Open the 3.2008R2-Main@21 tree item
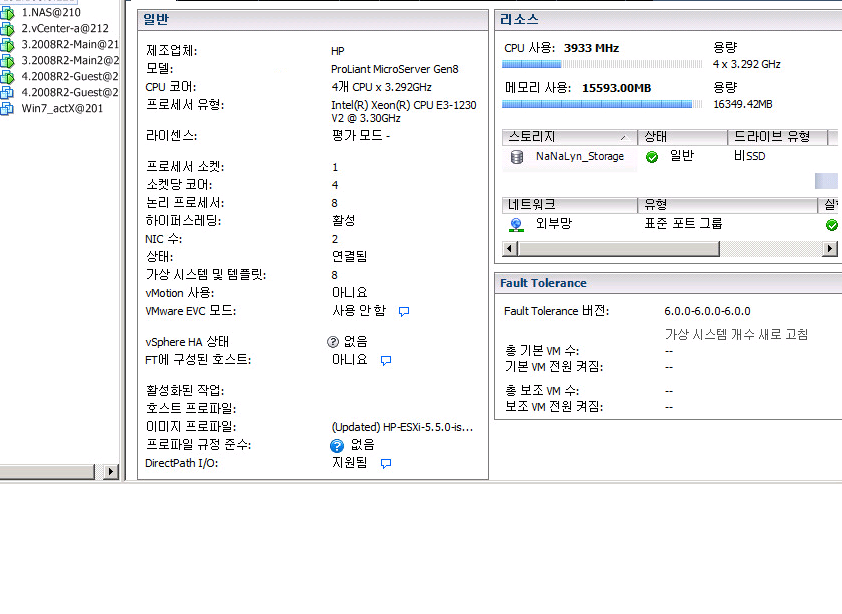Viewport: 842px width, 614px height. [70, 45]
